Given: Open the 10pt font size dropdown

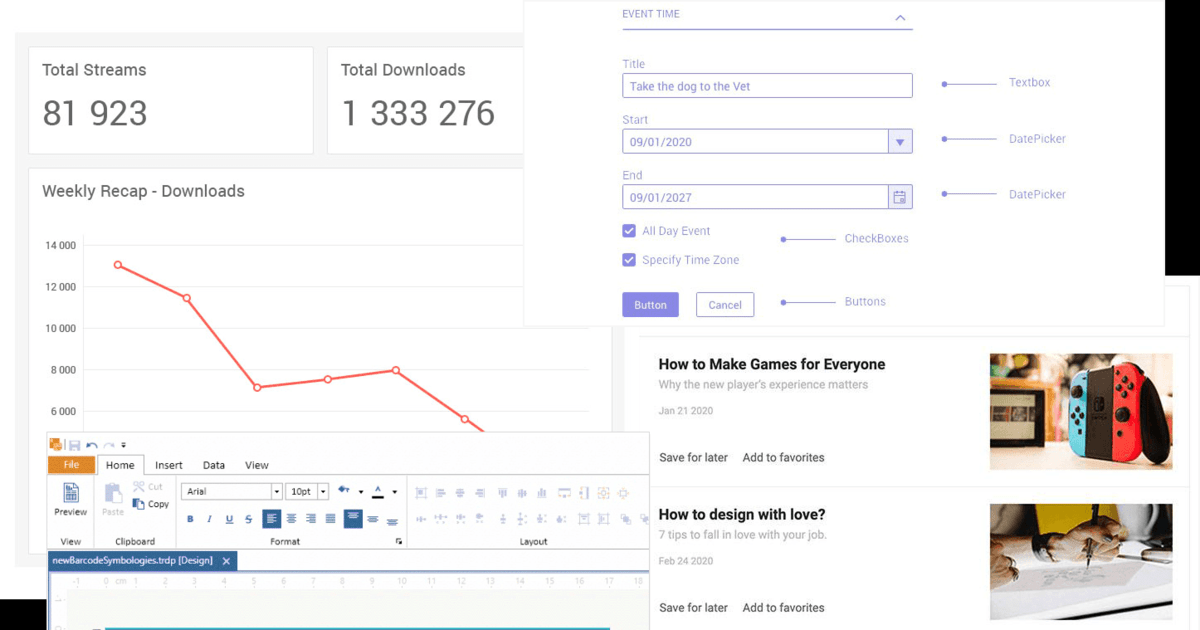Looking at the screenshot, I should (x=323, y=492).
